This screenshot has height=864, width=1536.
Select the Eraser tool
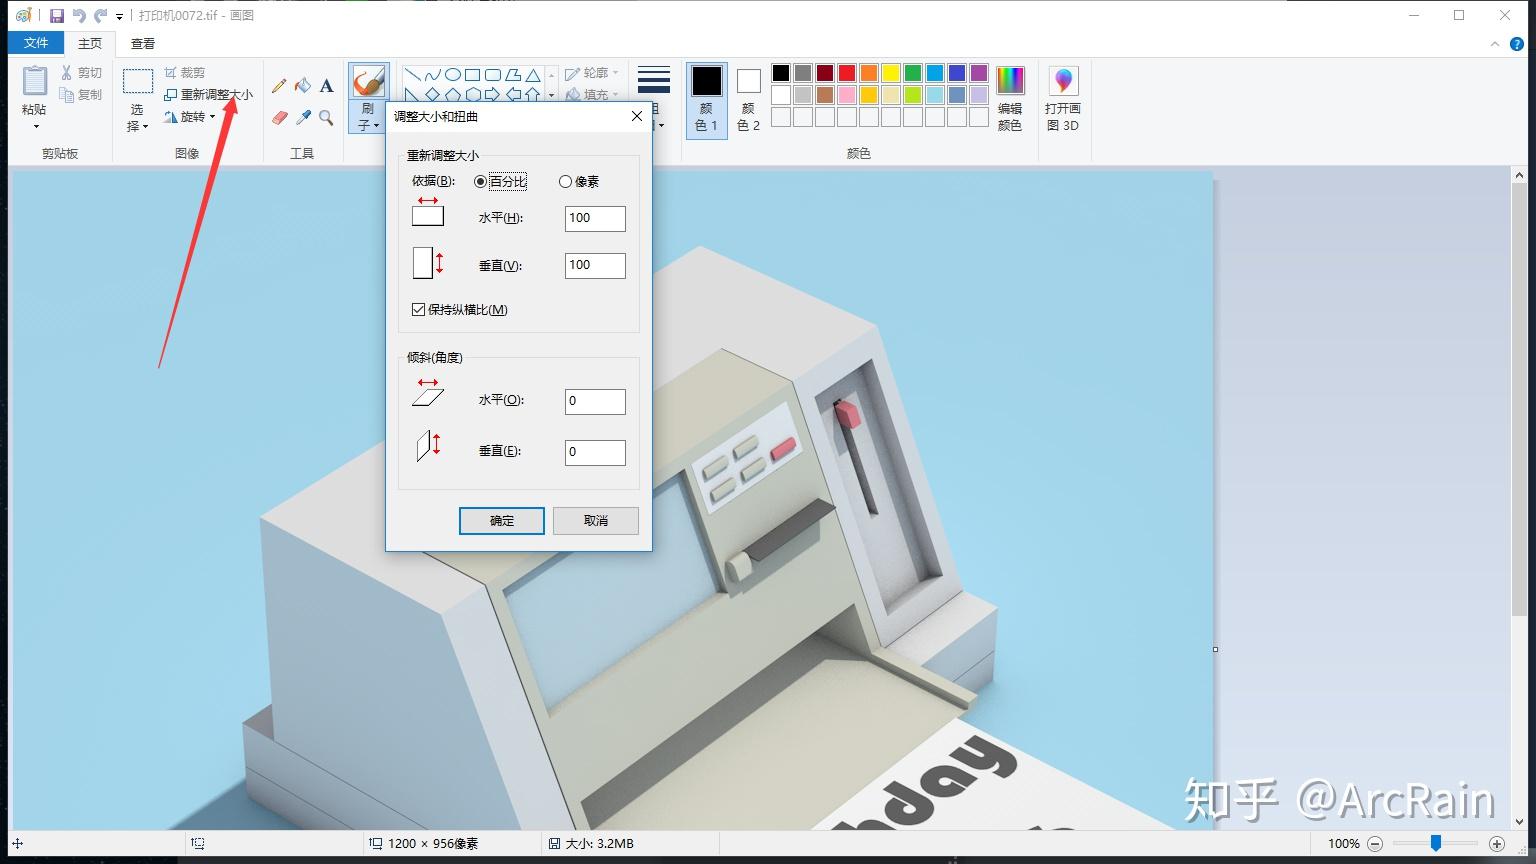[x=279, y=117]
